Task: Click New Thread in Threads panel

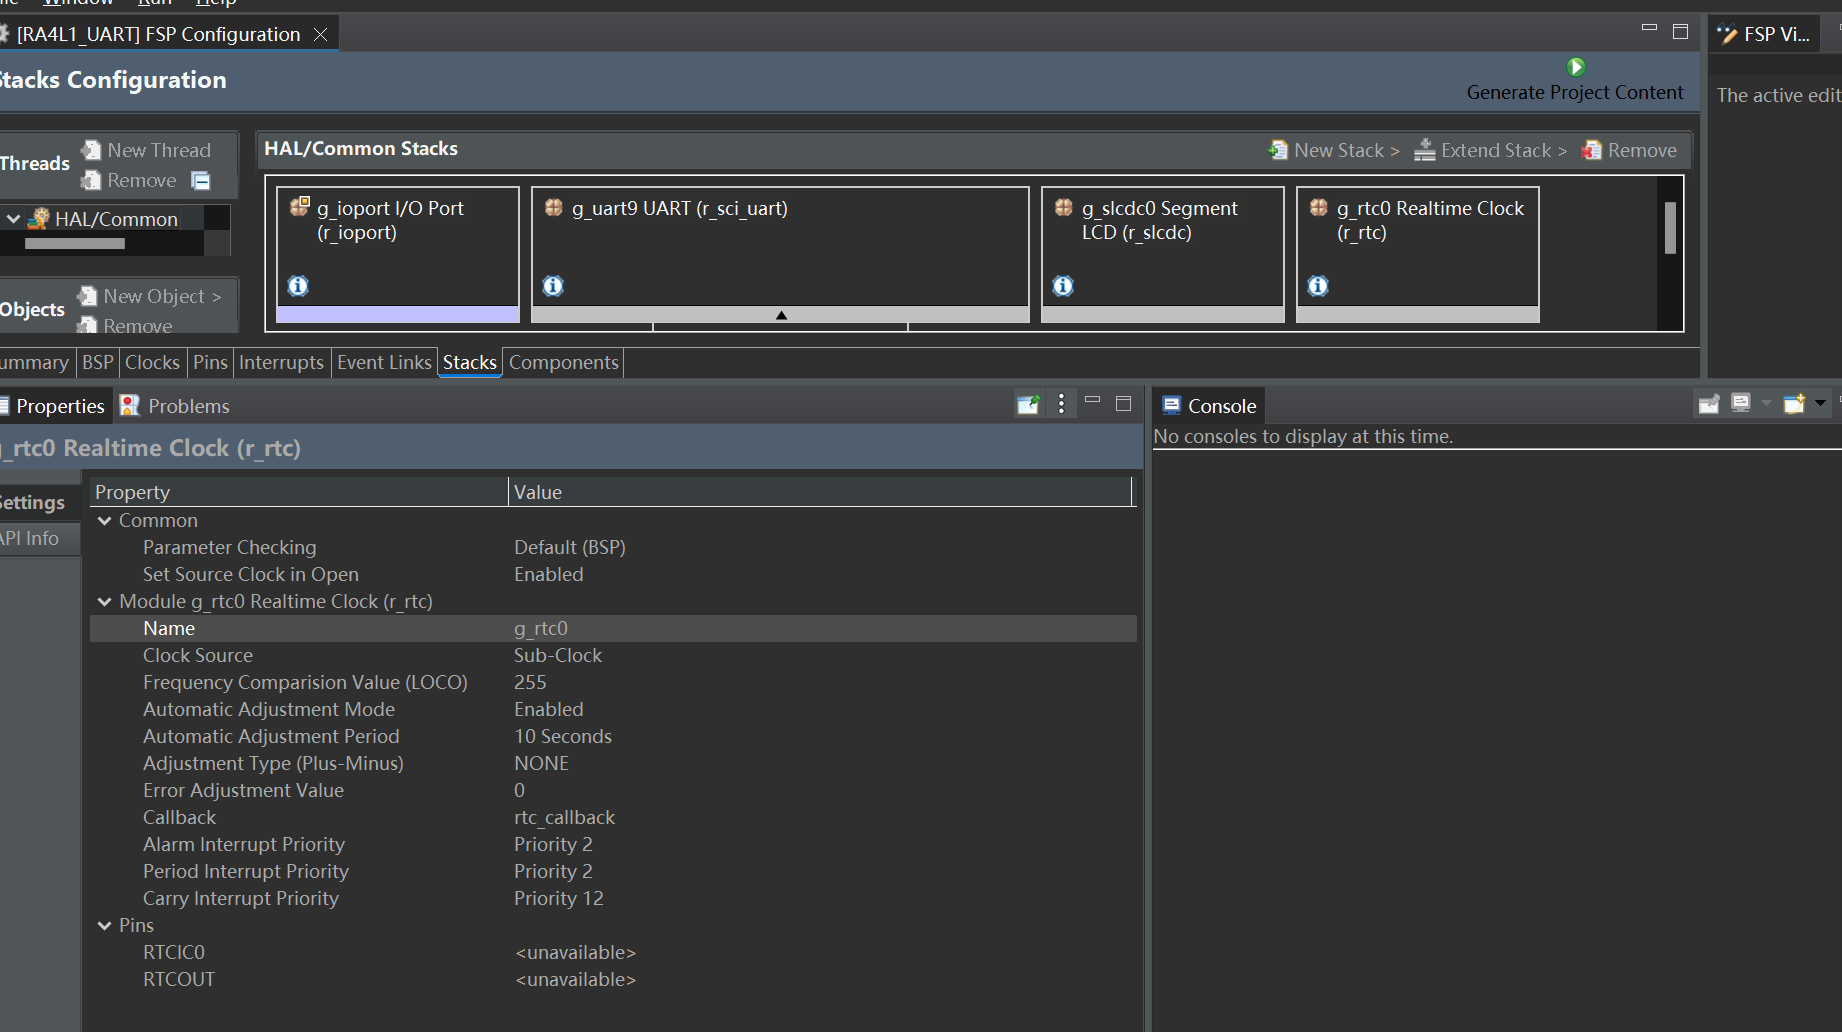Action: point(147,150)
